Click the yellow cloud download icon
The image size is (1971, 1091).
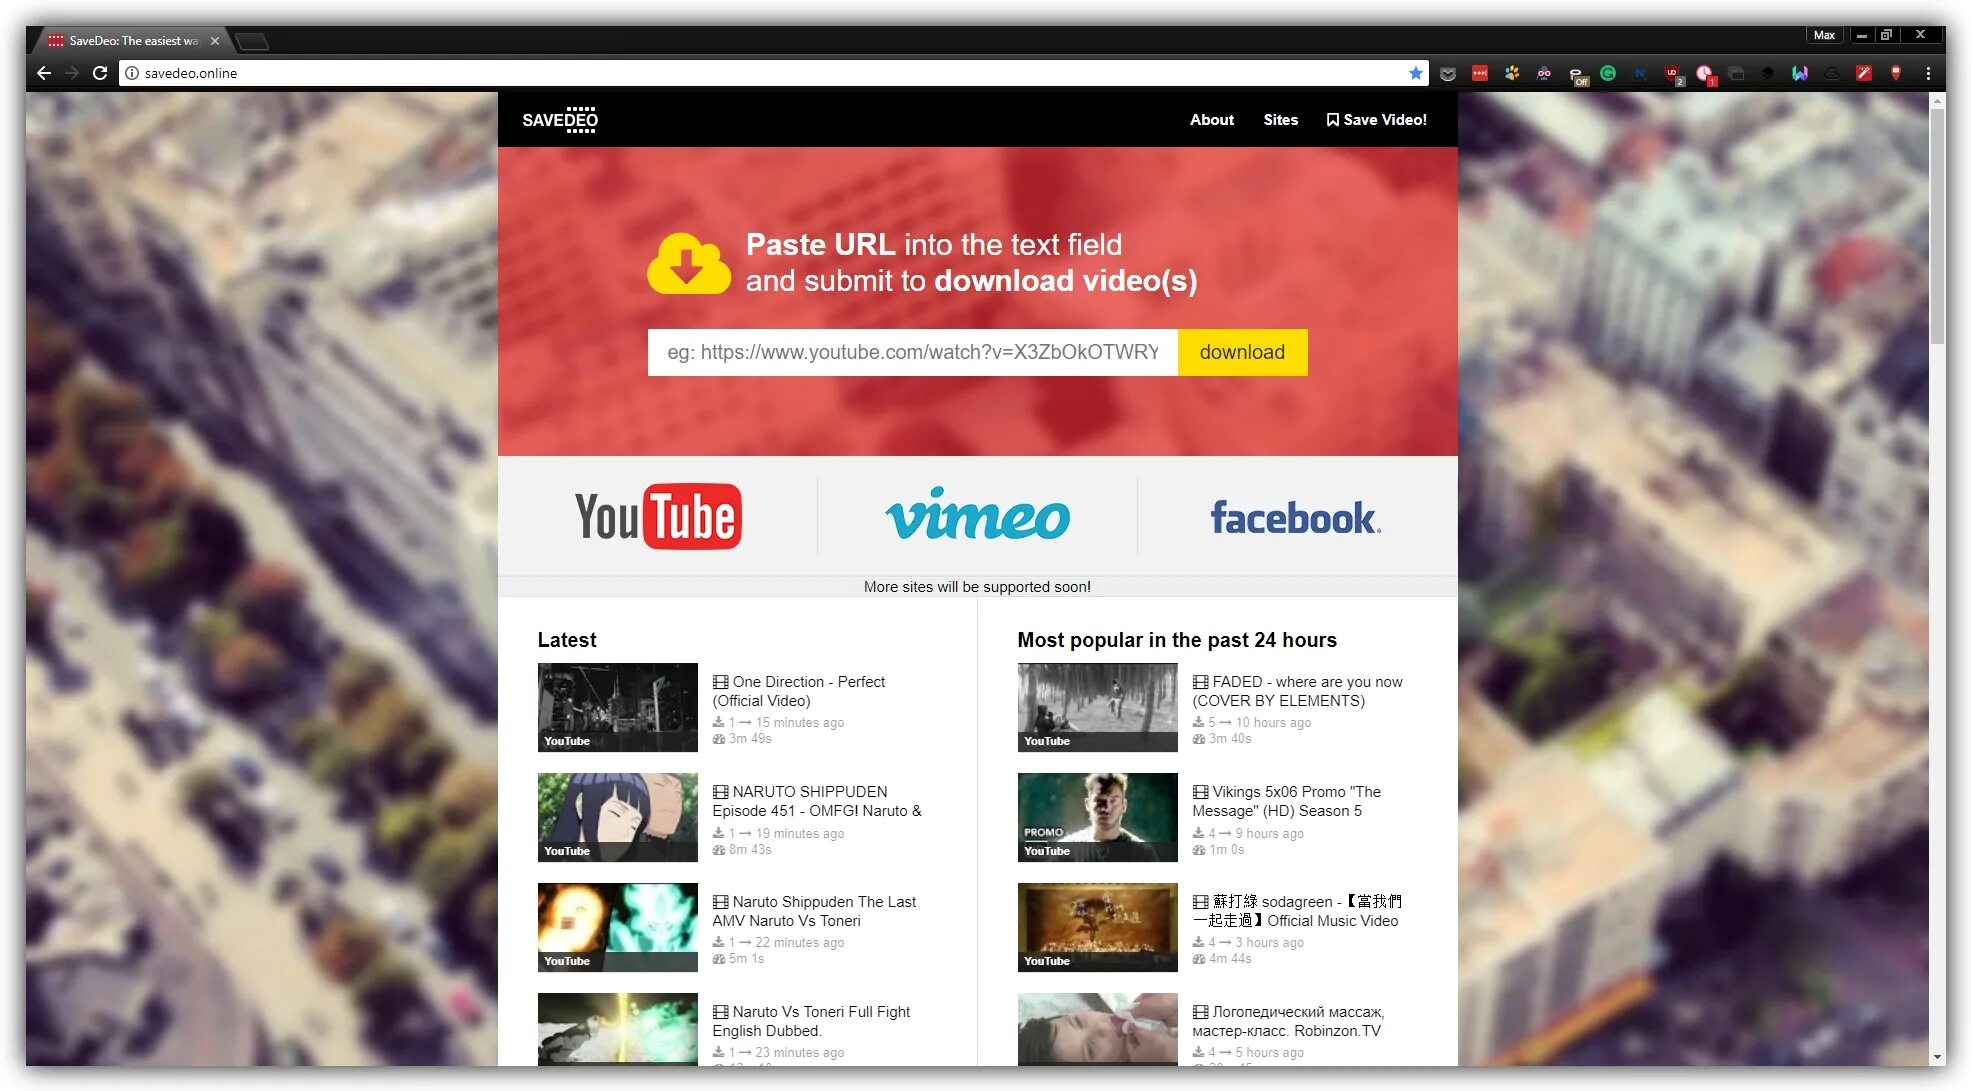(688, 264)
